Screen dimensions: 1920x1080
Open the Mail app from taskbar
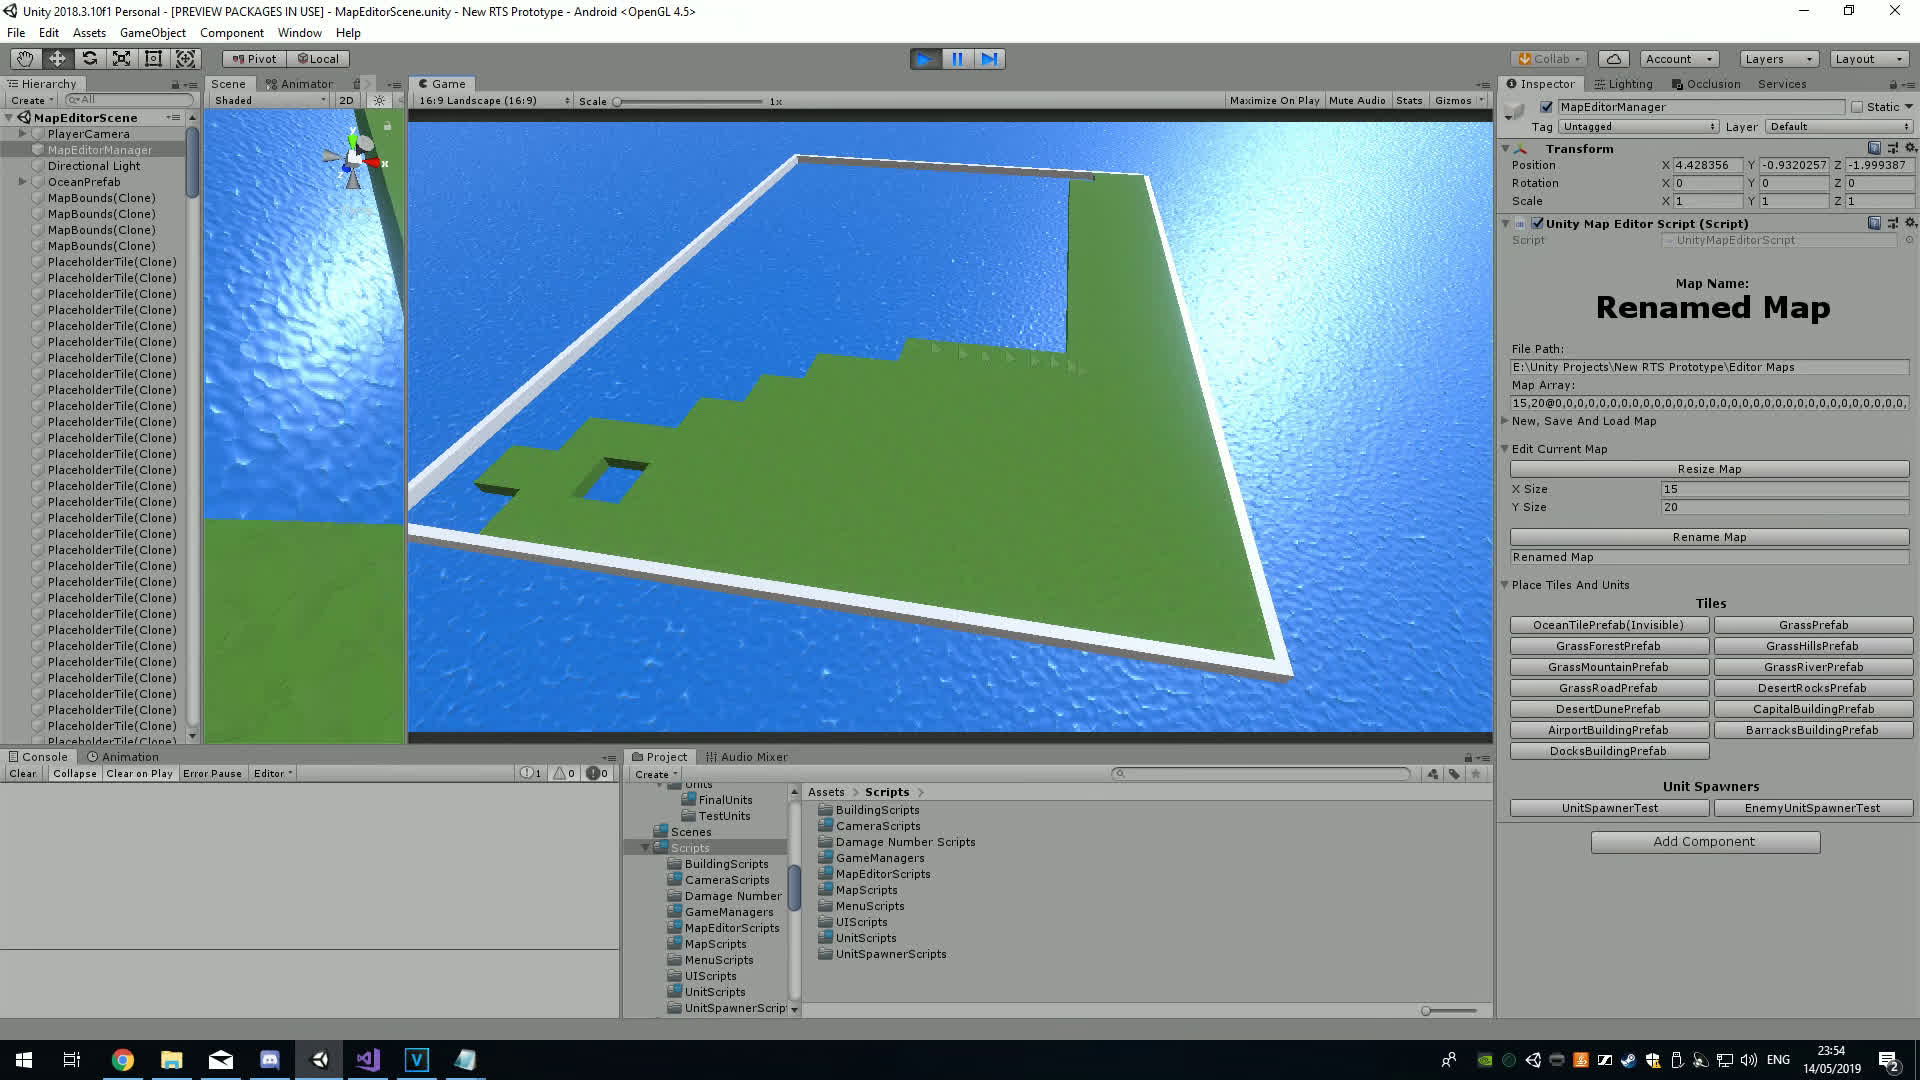click(220, 1060)
